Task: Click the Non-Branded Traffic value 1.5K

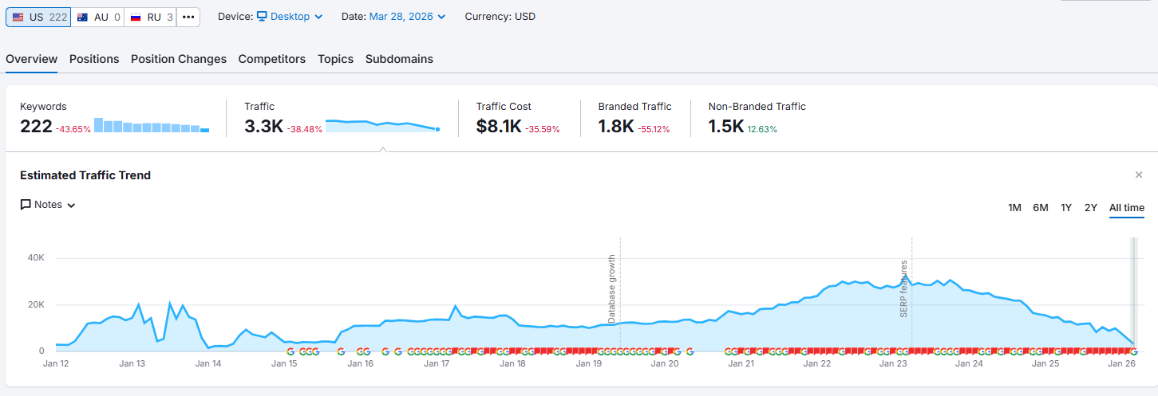Action: [x=726, y=126]
